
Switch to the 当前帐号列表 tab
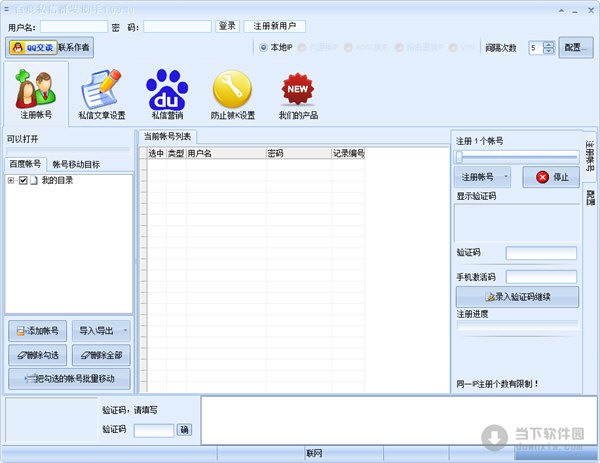click(x=167, y=137)
